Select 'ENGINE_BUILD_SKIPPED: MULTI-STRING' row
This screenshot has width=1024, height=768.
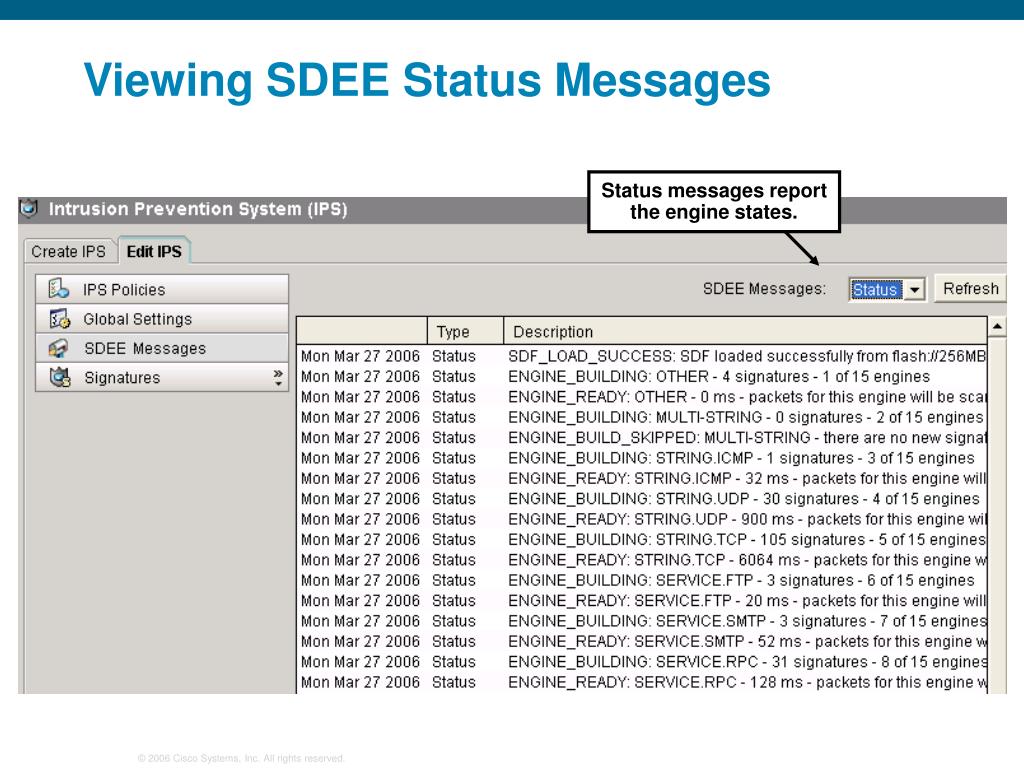coord(642,438)
